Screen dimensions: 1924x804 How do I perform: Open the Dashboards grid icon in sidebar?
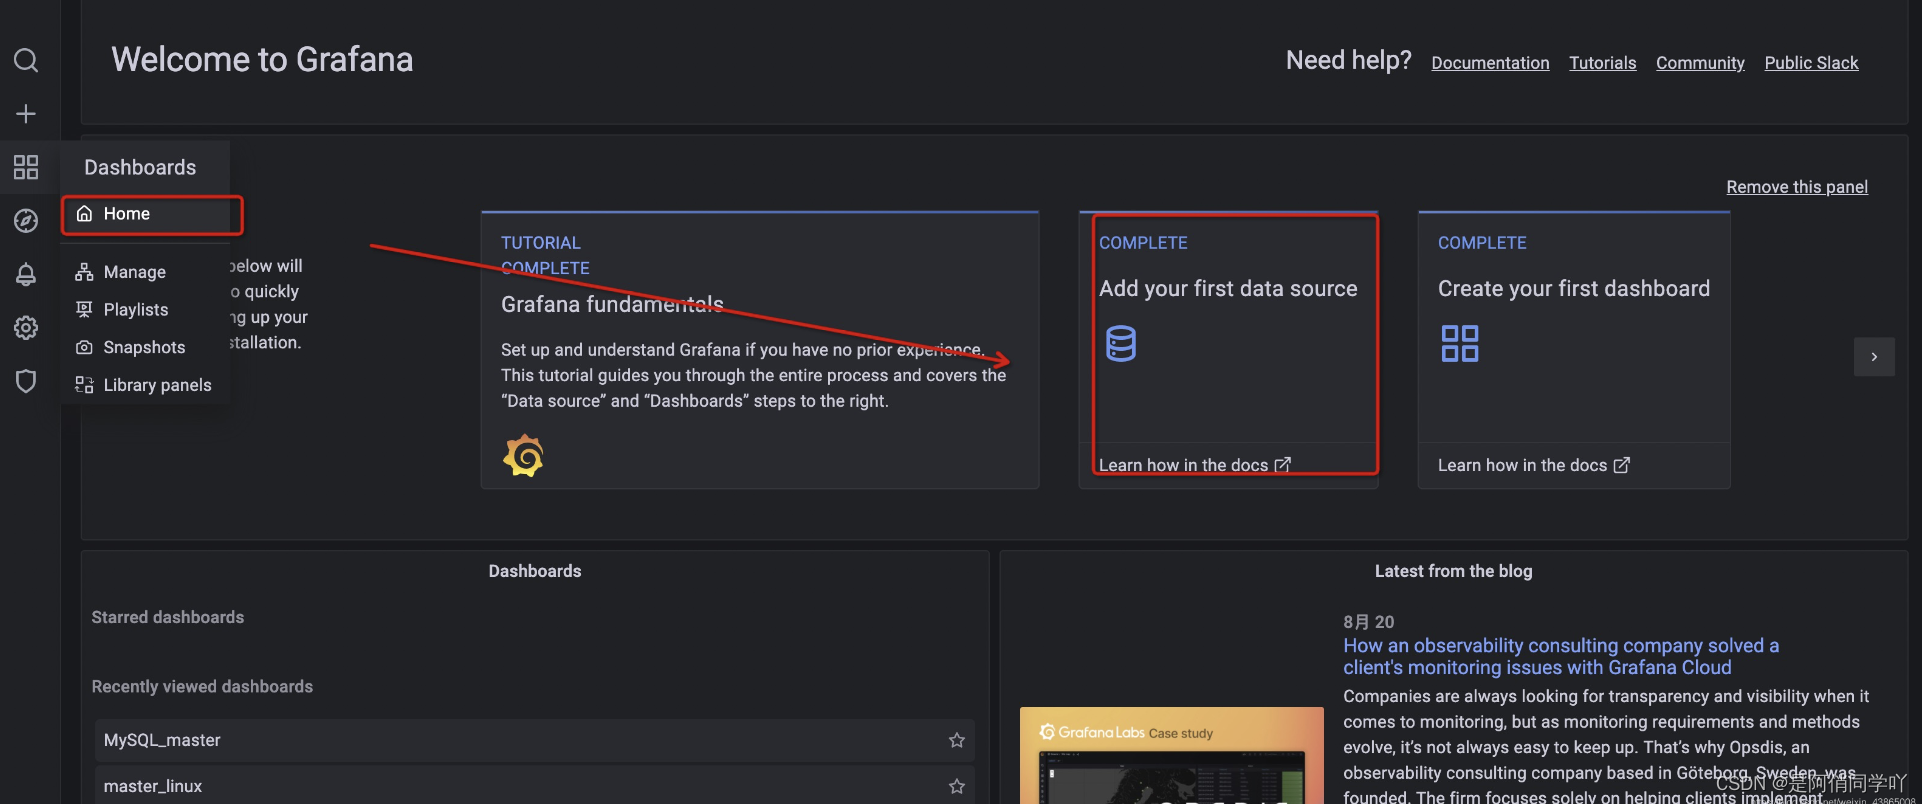point(26,167)
